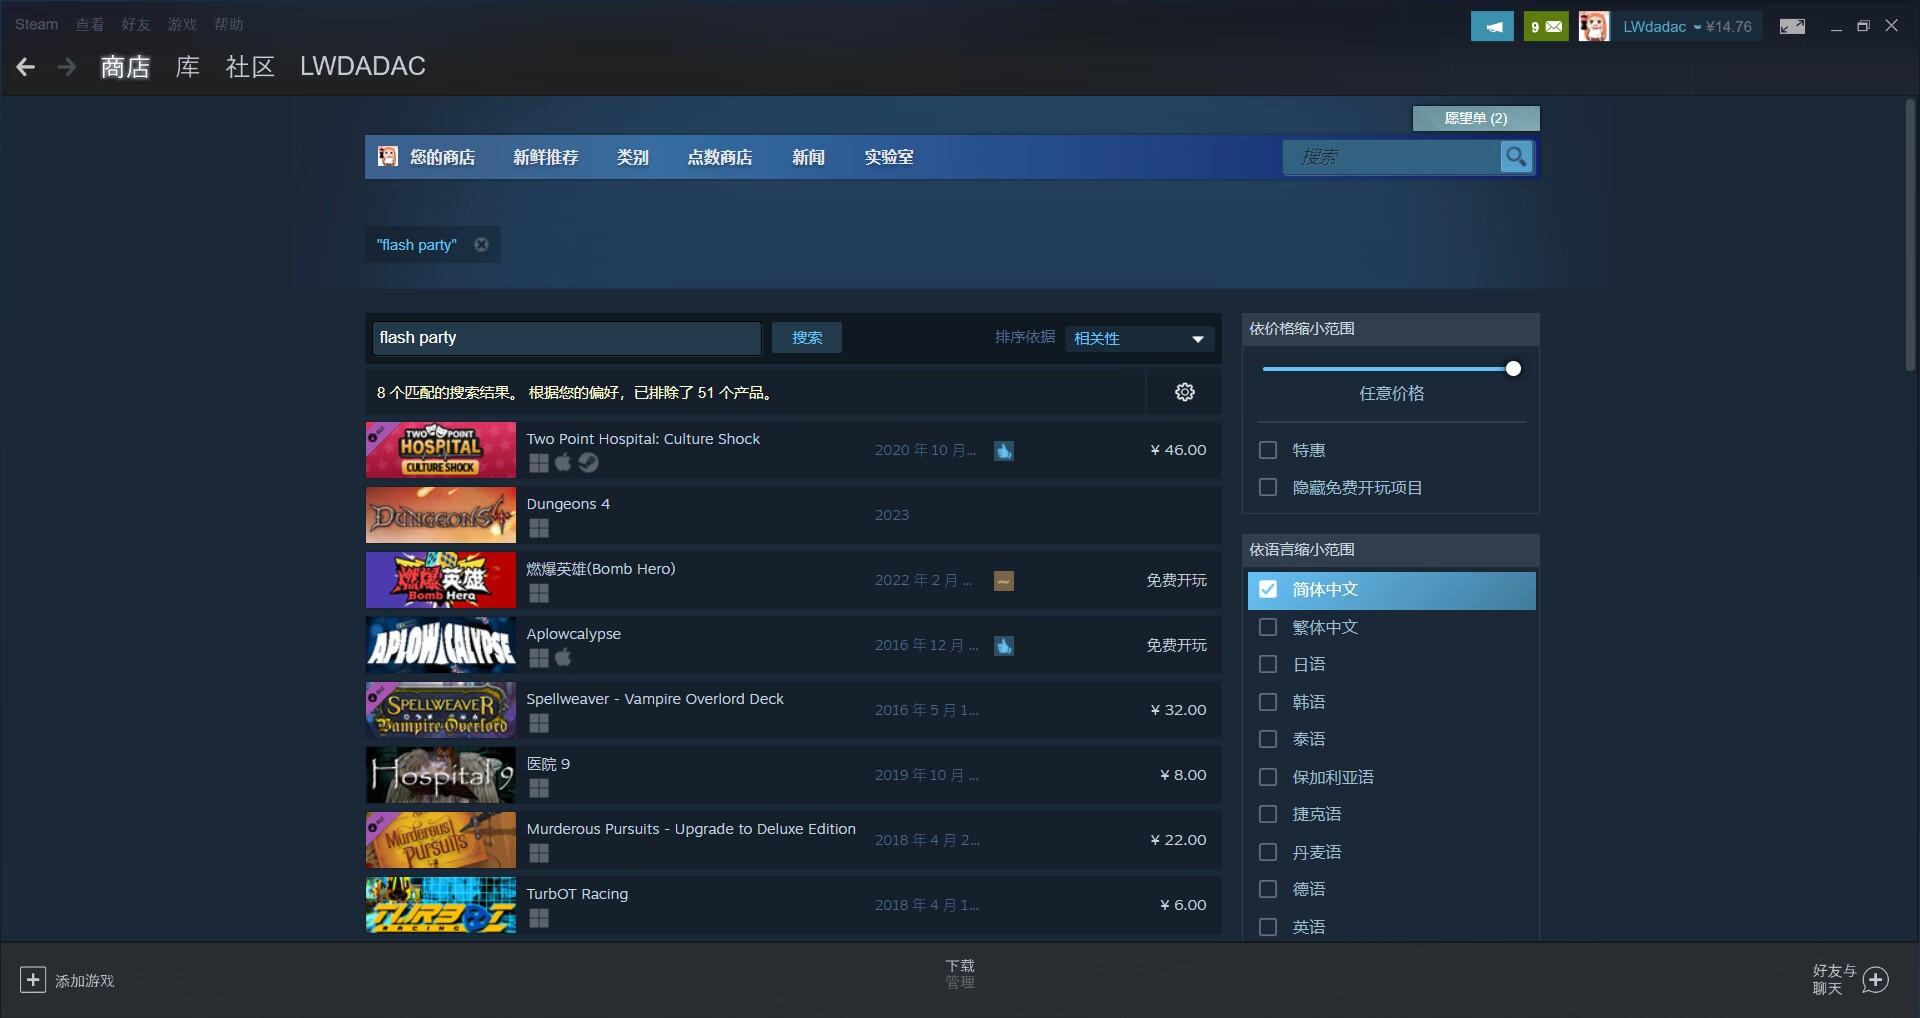The height and width of the screenshot is (1018, 1920).
Task: Go back using the back arrow
Action: click(x=26, y=67)
